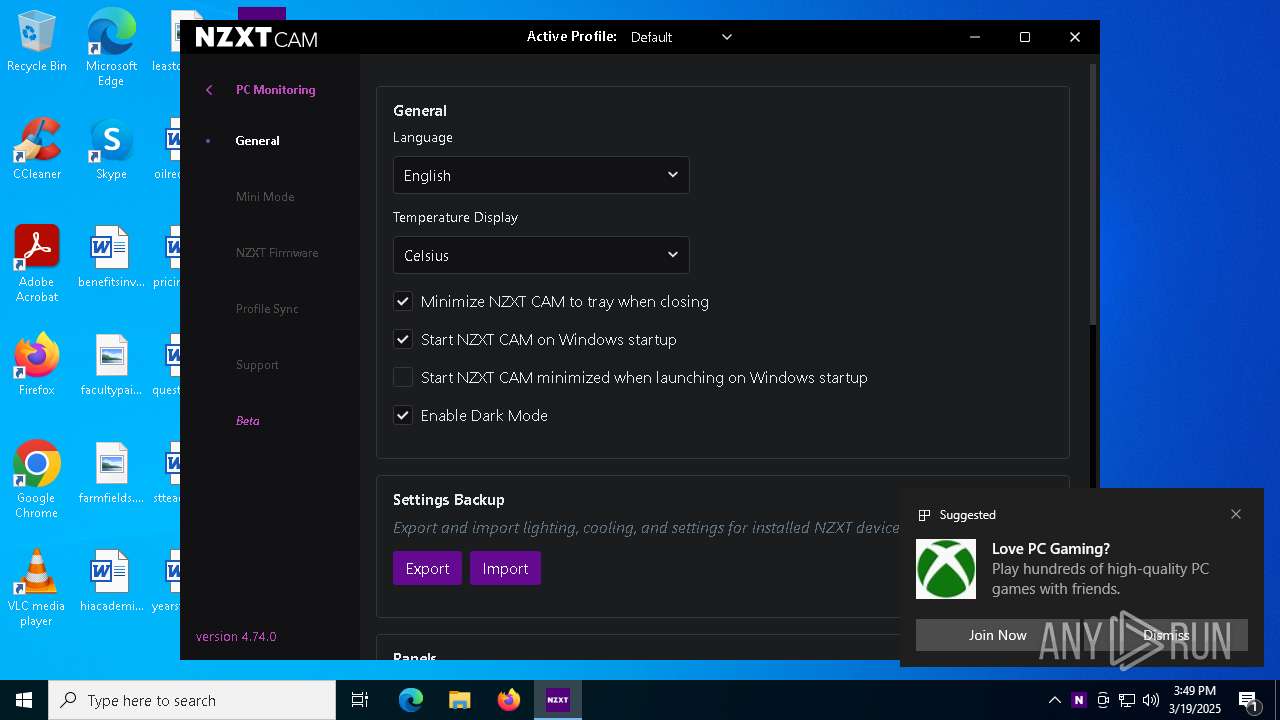Open Profile Sync settings
Screen dimensions: 1280x720
(267, 309)
